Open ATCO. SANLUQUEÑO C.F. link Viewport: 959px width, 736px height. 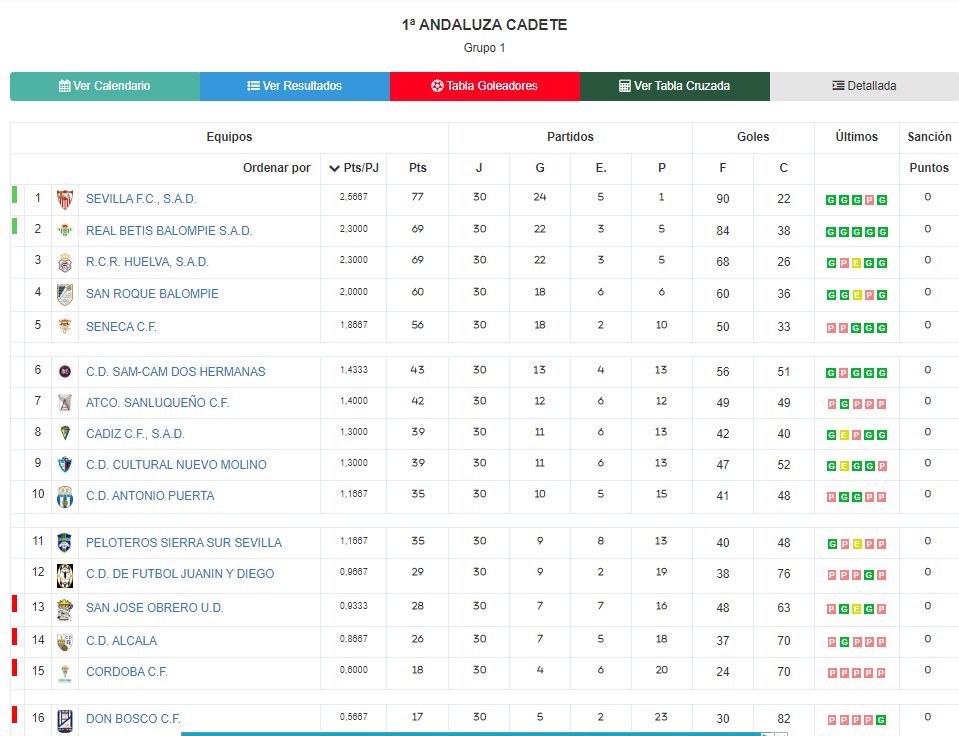(157, 403)
